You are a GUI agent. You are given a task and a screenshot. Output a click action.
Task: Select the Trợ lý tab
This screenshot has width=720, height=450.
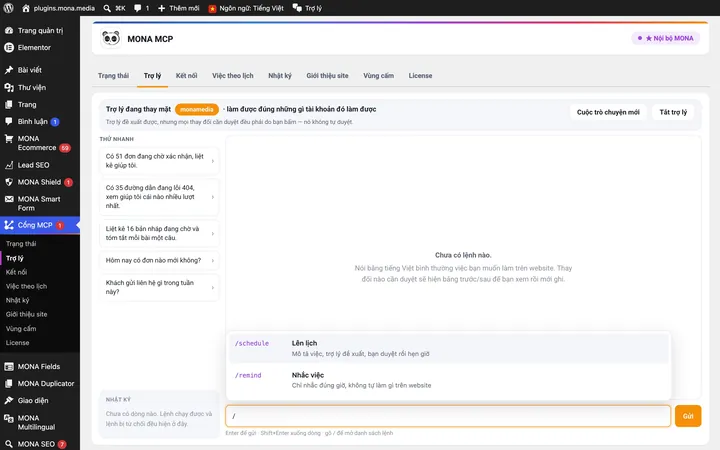(x=152, y=76)
